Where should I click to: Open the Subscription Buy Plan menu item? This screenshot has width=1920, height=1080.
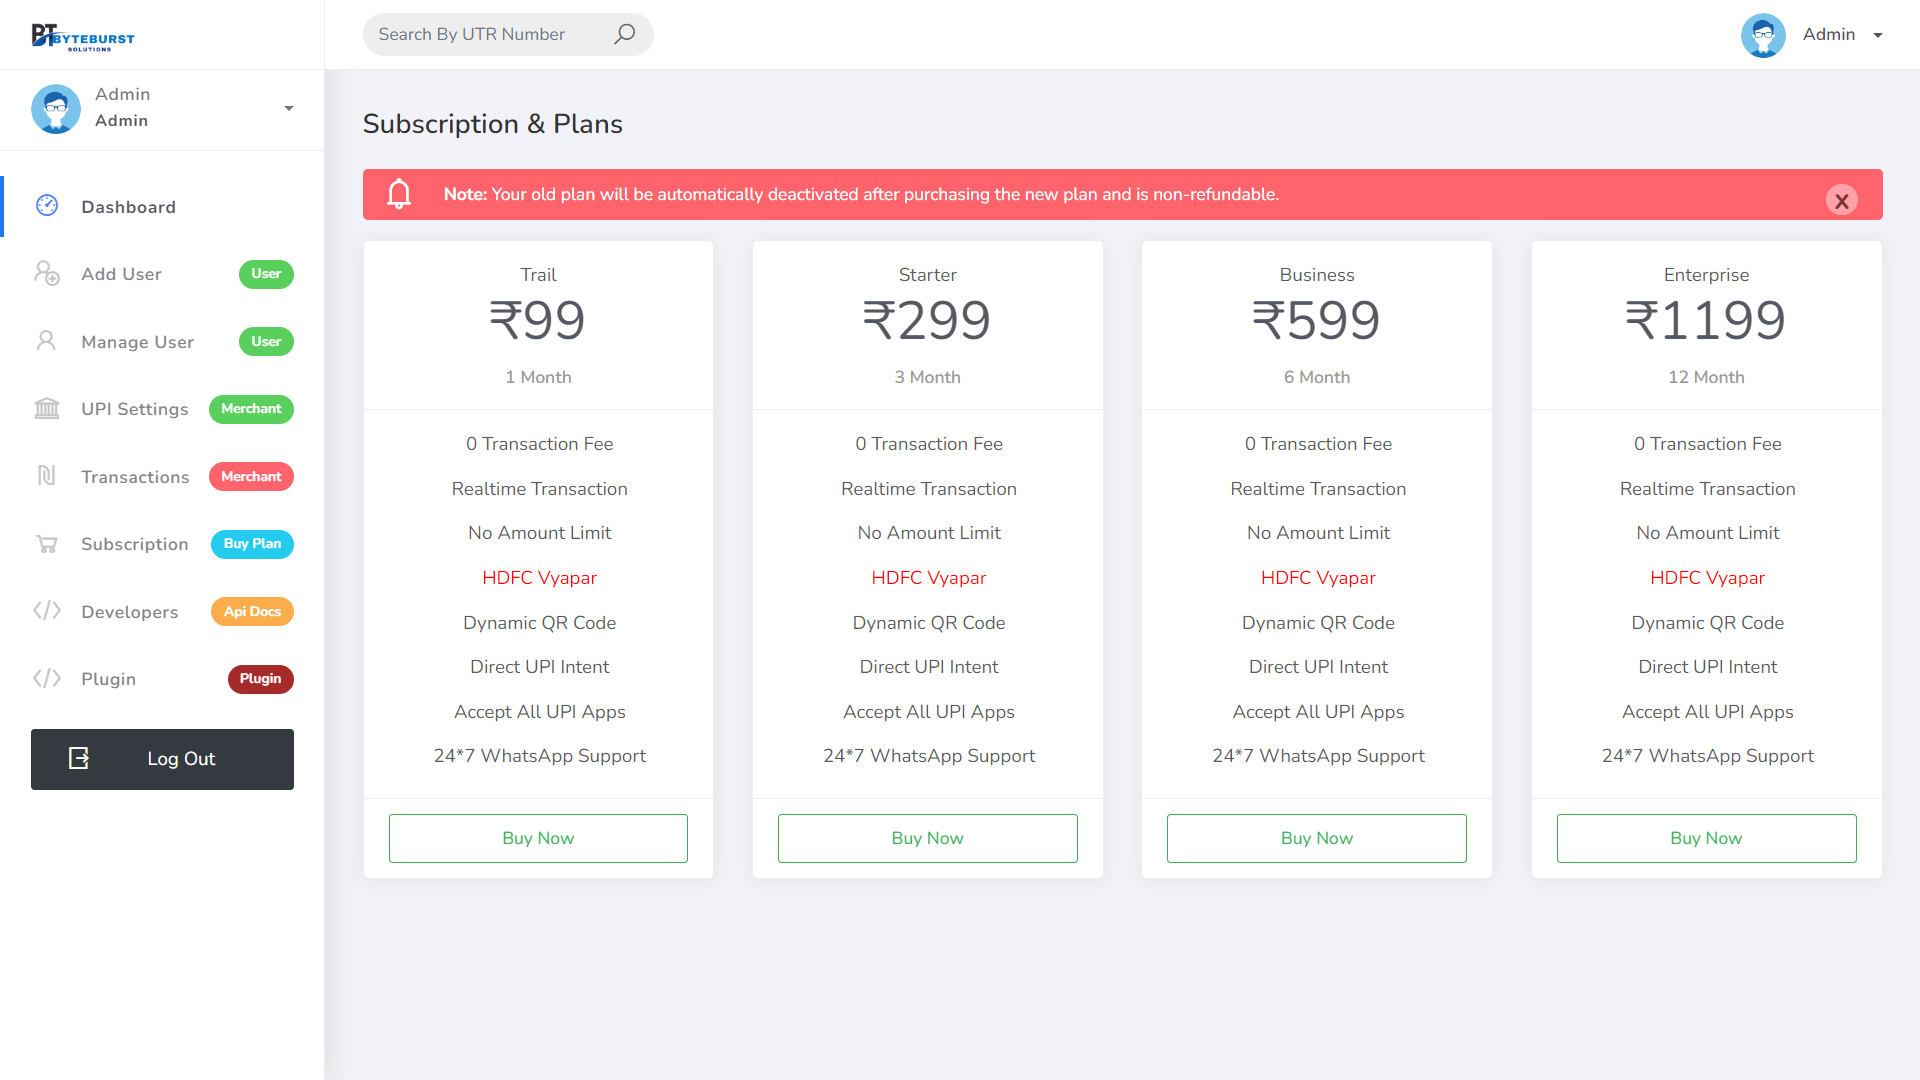click(x=135, y=544)
